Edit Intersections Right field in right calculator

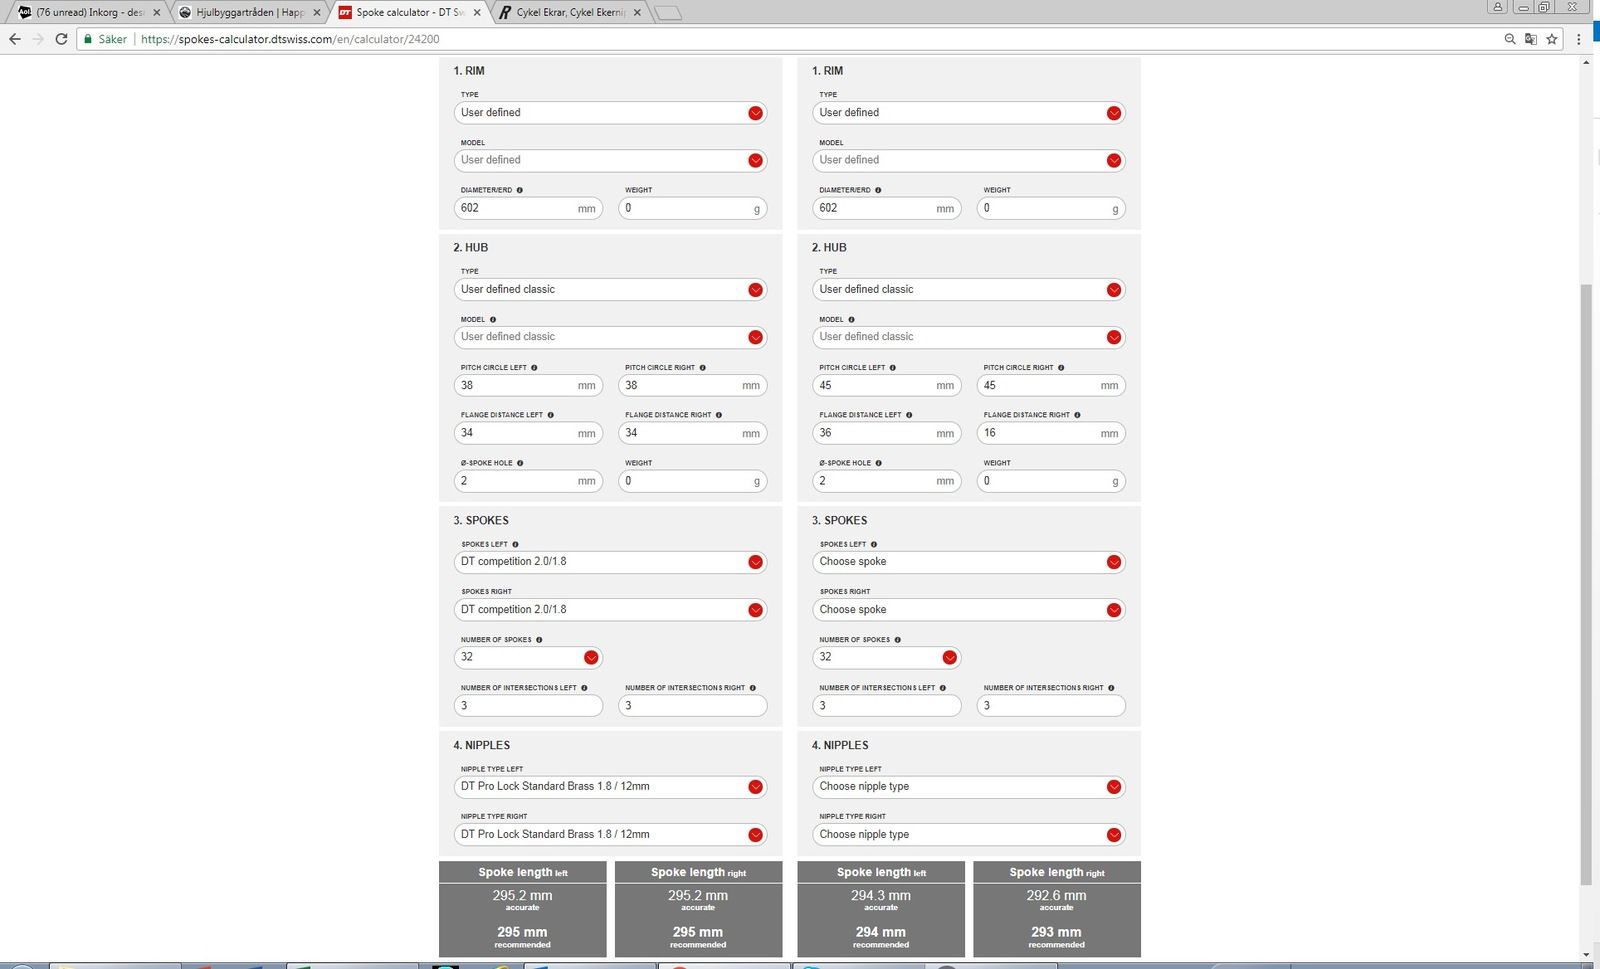(1051, 705)
